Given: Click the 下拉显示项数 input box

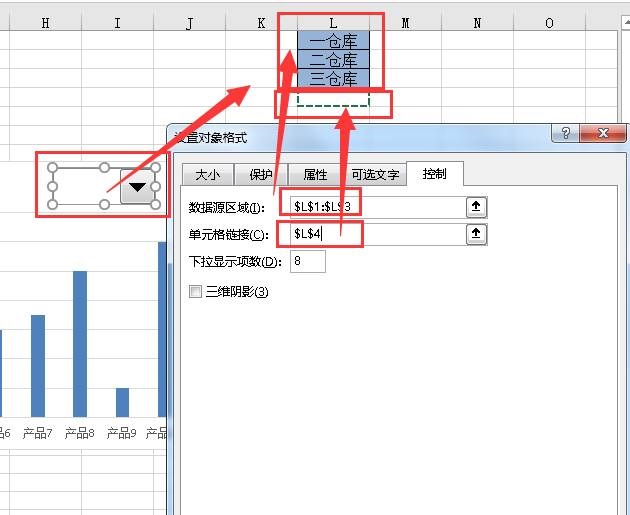Looking at the screenshot, I should (308, 261).
